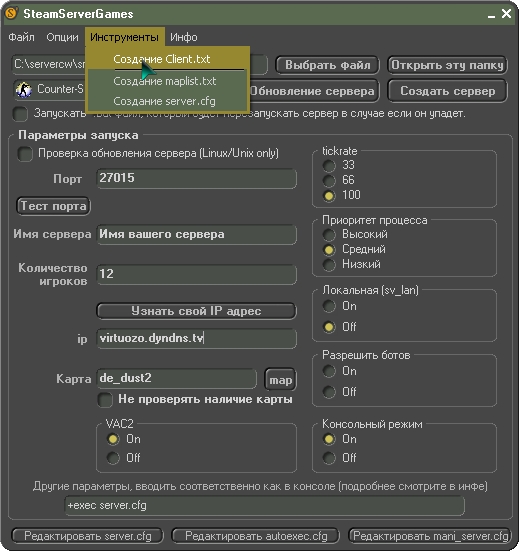Set Разрешить ботов to On
Screen dimensions: 519x551
tap(329, 371)
